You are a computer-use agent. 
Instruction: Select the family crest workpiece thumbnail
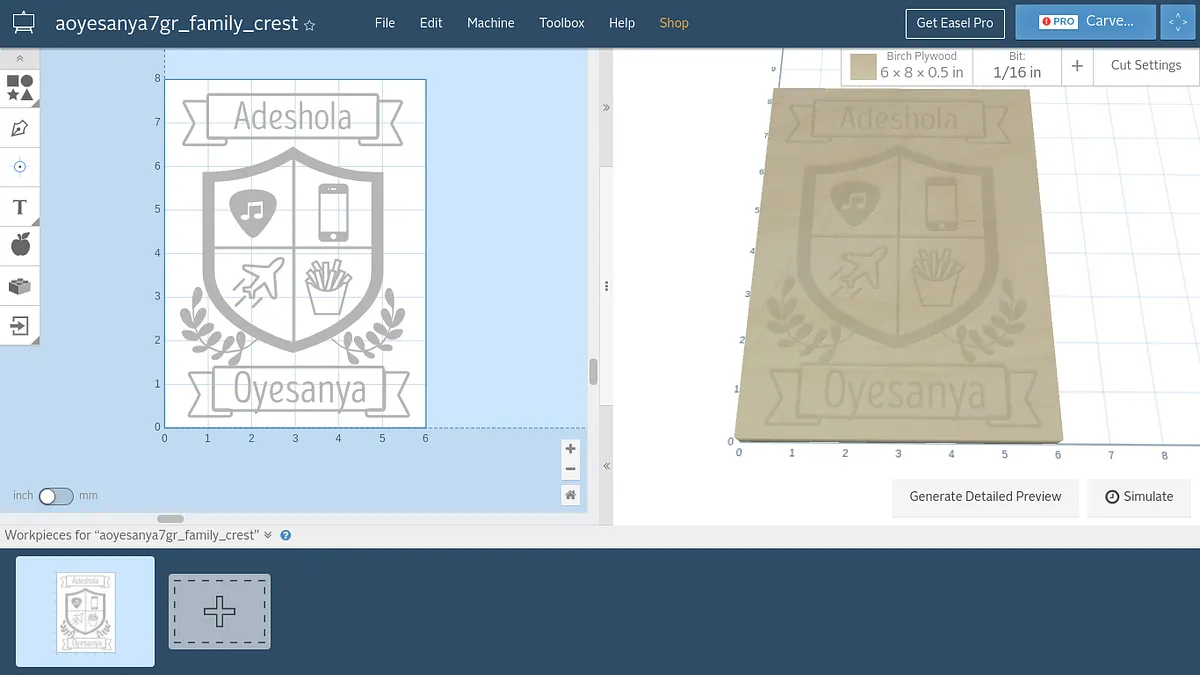coord(86,611)
